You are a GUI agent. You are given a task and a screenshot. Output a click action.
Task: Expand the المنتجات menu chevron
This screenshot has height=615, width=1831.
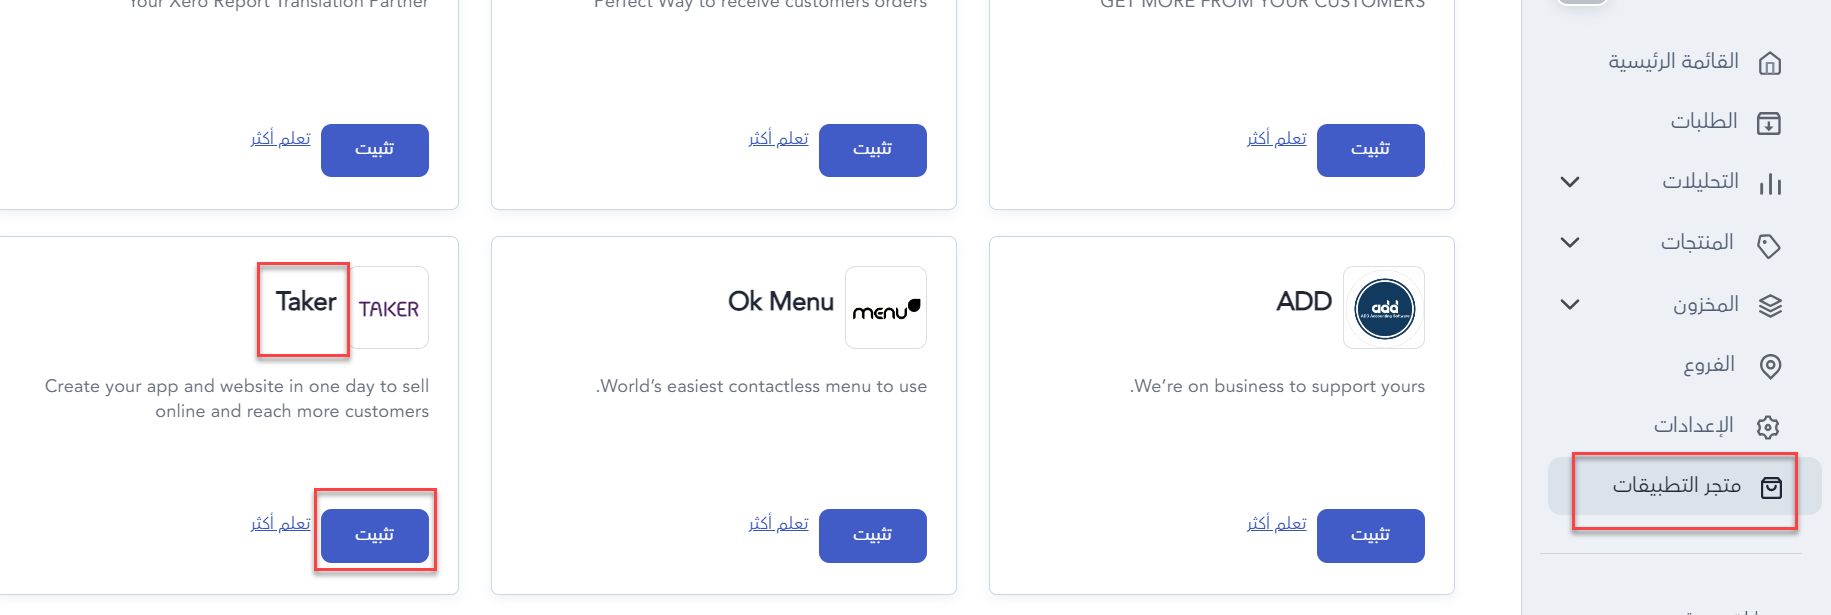coord(1570,243)
